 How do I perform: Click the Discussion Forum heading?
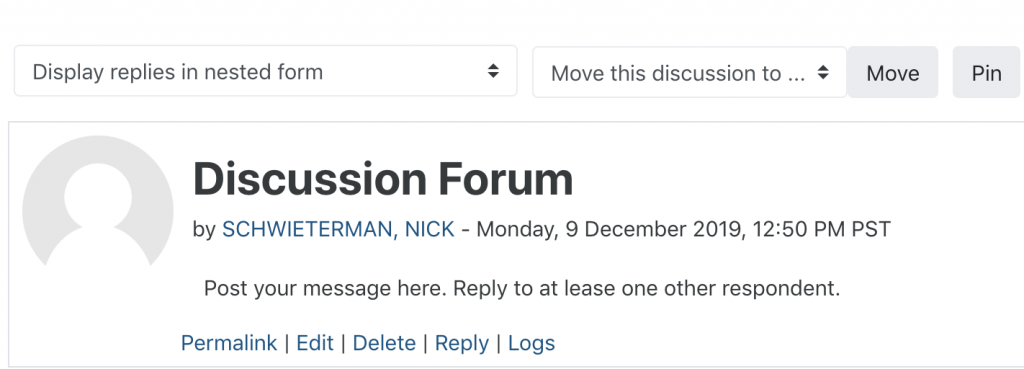(x=383, y=179)
